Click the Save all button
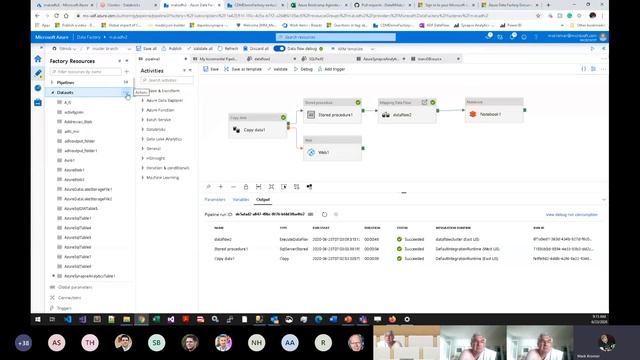640x360 pixels. click(x=147, y=49)
